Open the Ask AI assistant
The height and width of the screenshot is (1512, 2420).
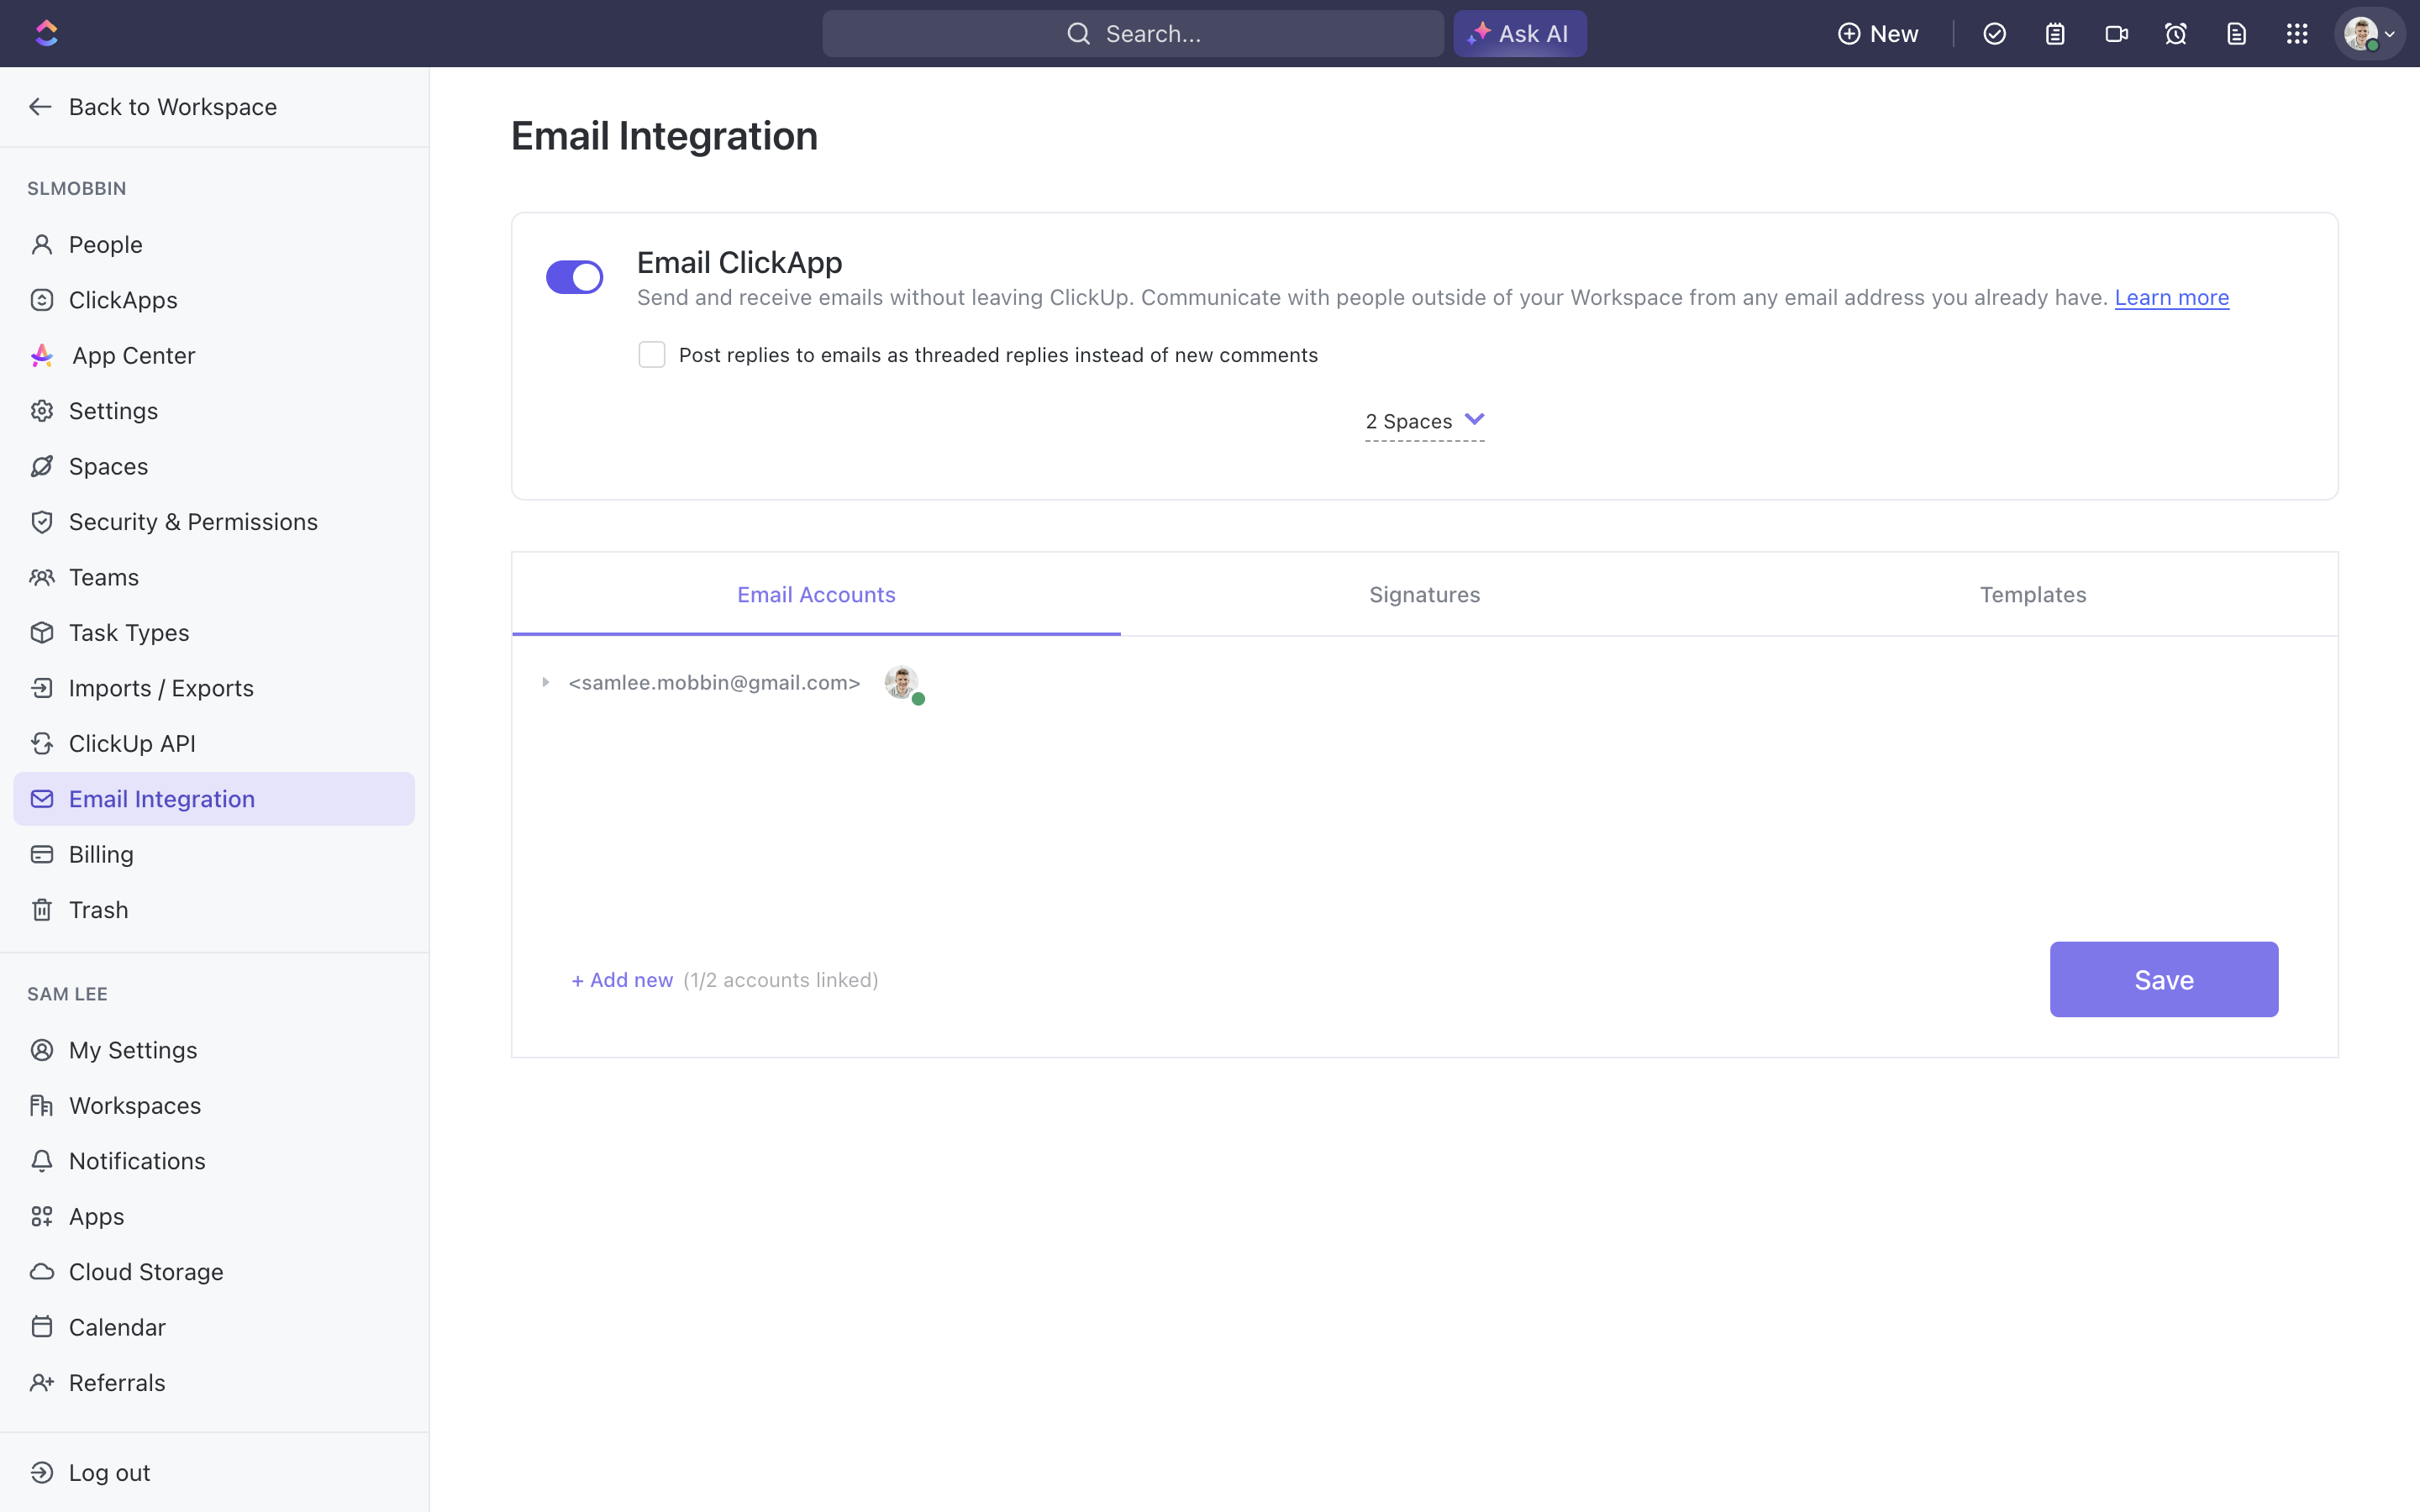point(1519,34)
